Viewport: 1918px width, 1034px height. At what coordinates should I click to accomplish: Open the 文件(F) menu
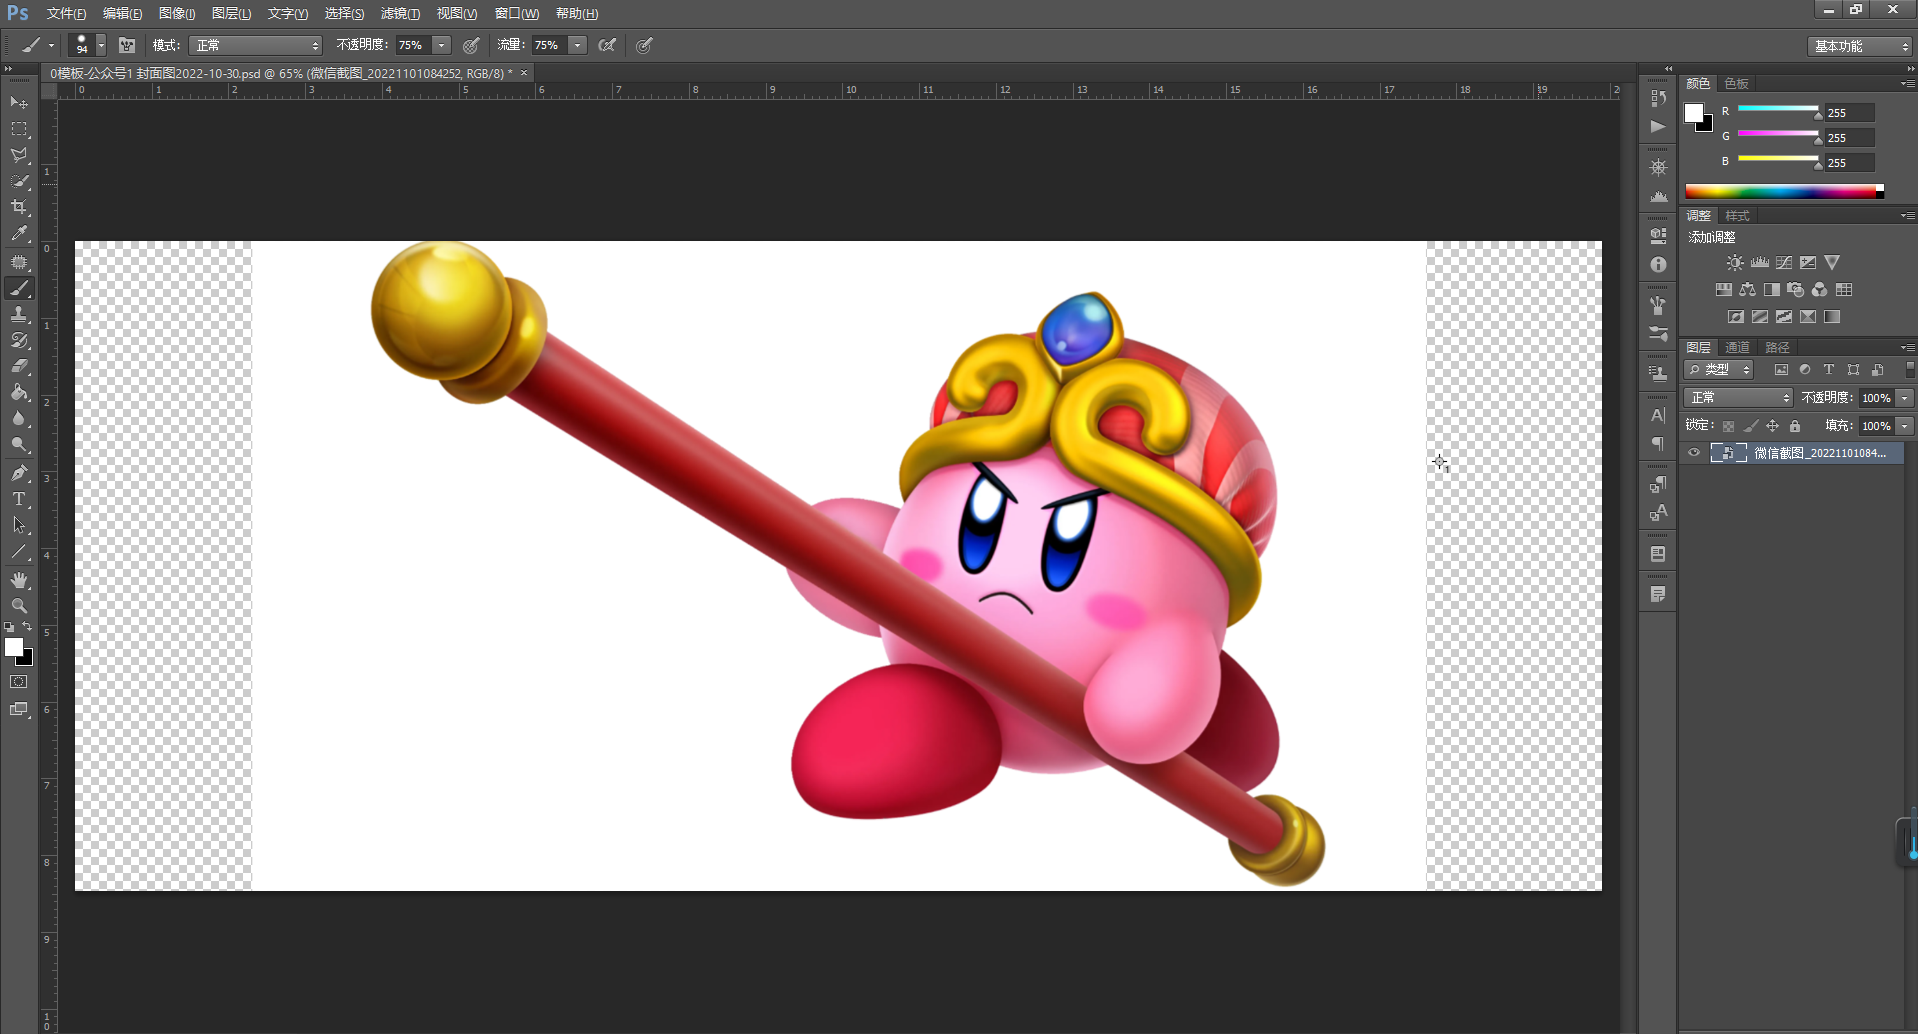(x=66, y=13)
